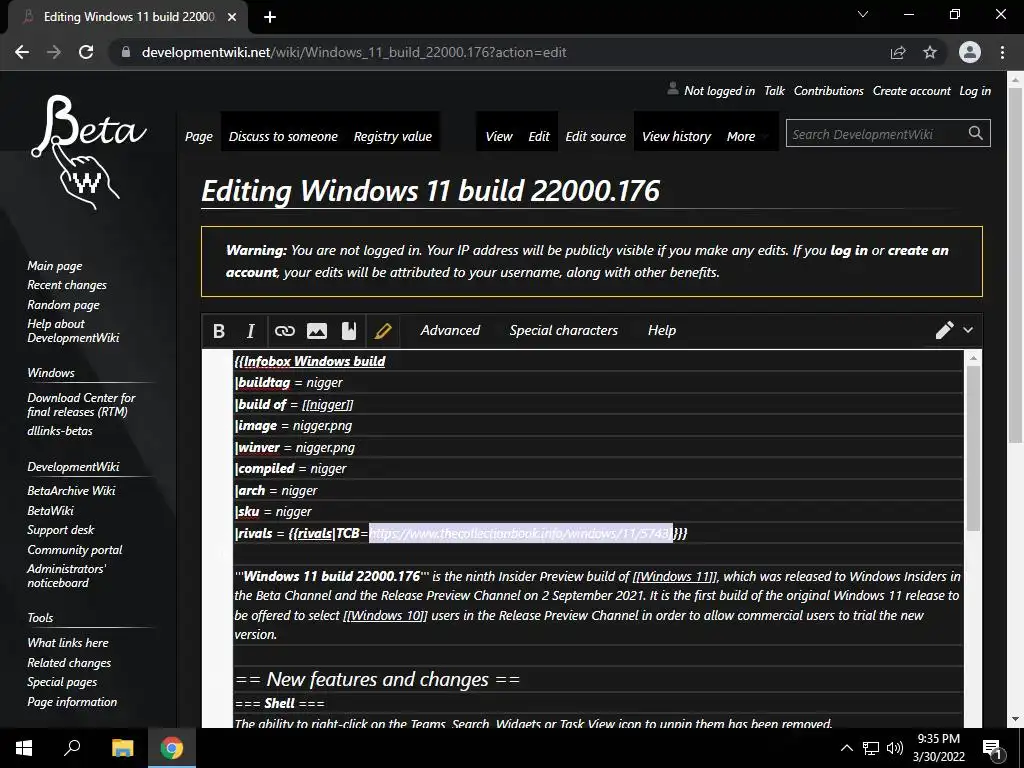Expand the Help toolbar section
Screen dimensions: 1024x768
click(x=662, y=330)
